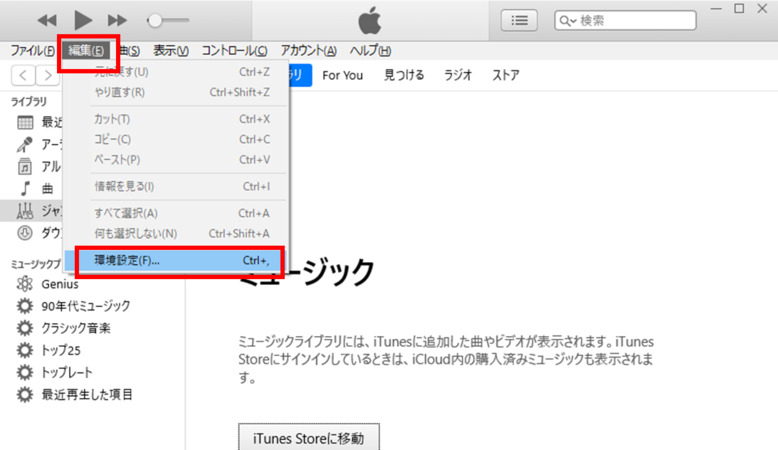Choose すべて選択(A) menu entry
The height and width of the screenshot is (450, 778).
click(x=176, y=213)
